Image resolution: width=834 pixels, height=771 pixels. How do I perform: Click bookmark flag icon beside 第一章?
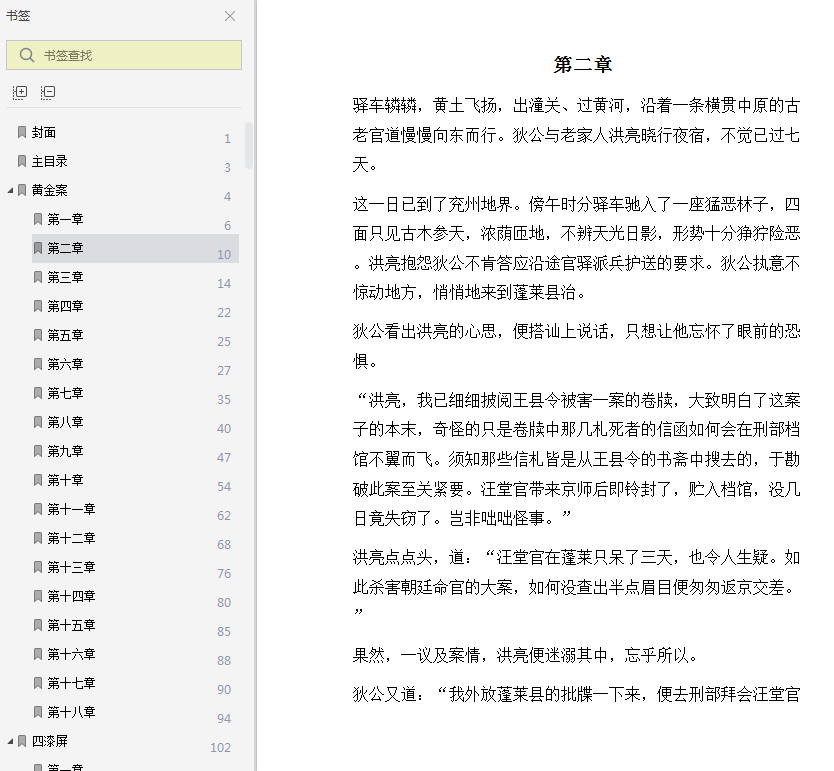[x=38, y=219]
